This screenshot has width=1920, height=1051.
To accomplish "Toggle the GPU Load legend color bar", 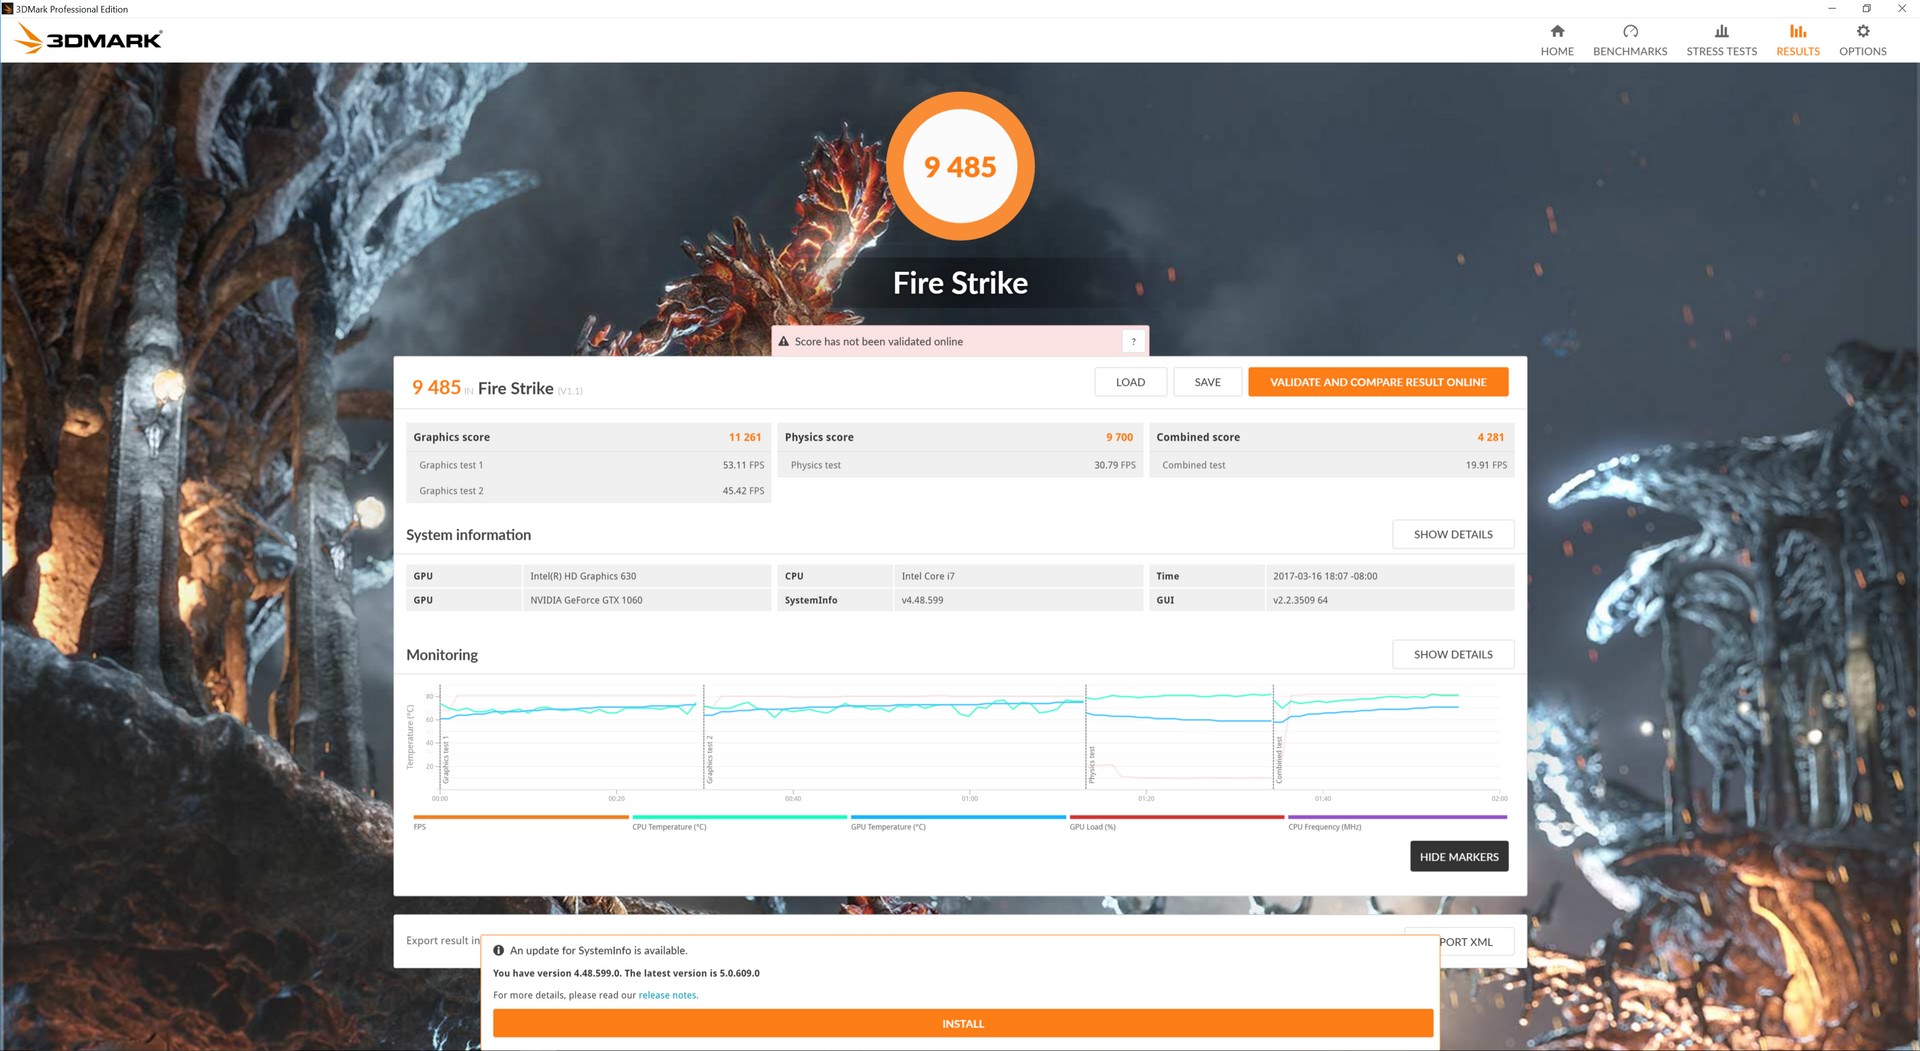I will pyautogui.click(x=1177, y=817).
